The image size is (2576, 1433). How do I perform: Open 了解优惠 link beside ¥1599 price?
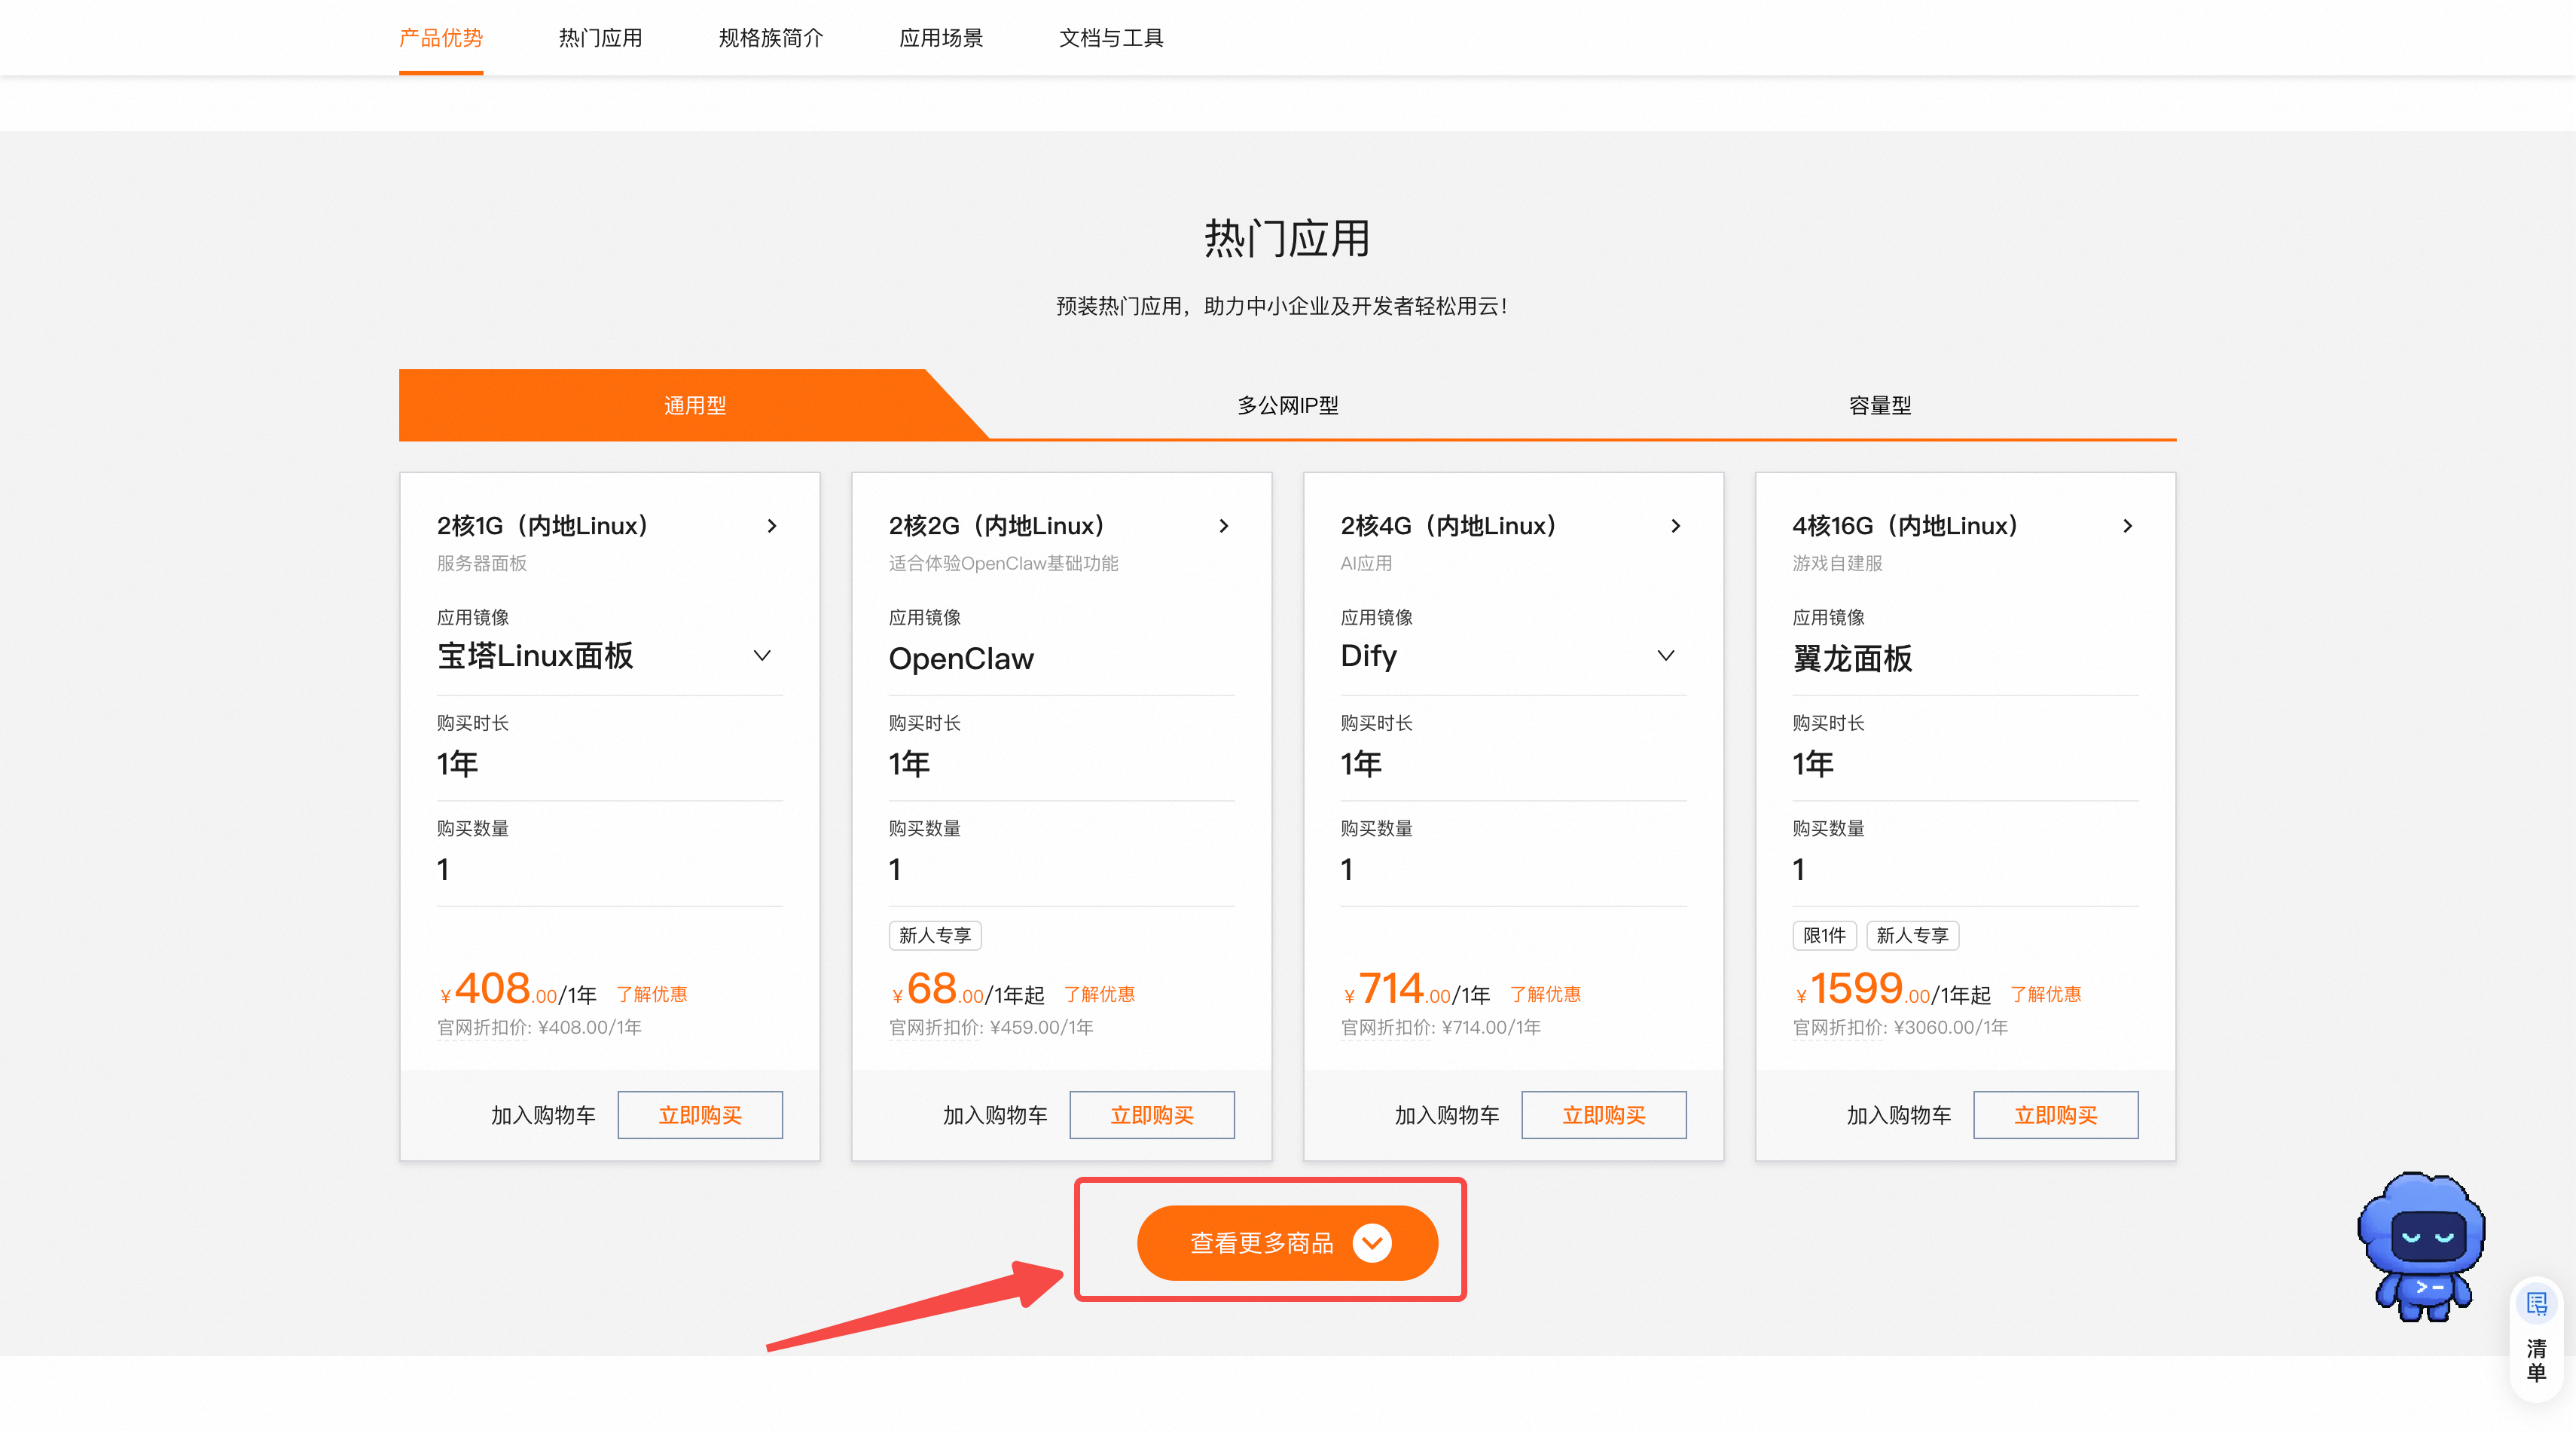(2045, 994)
